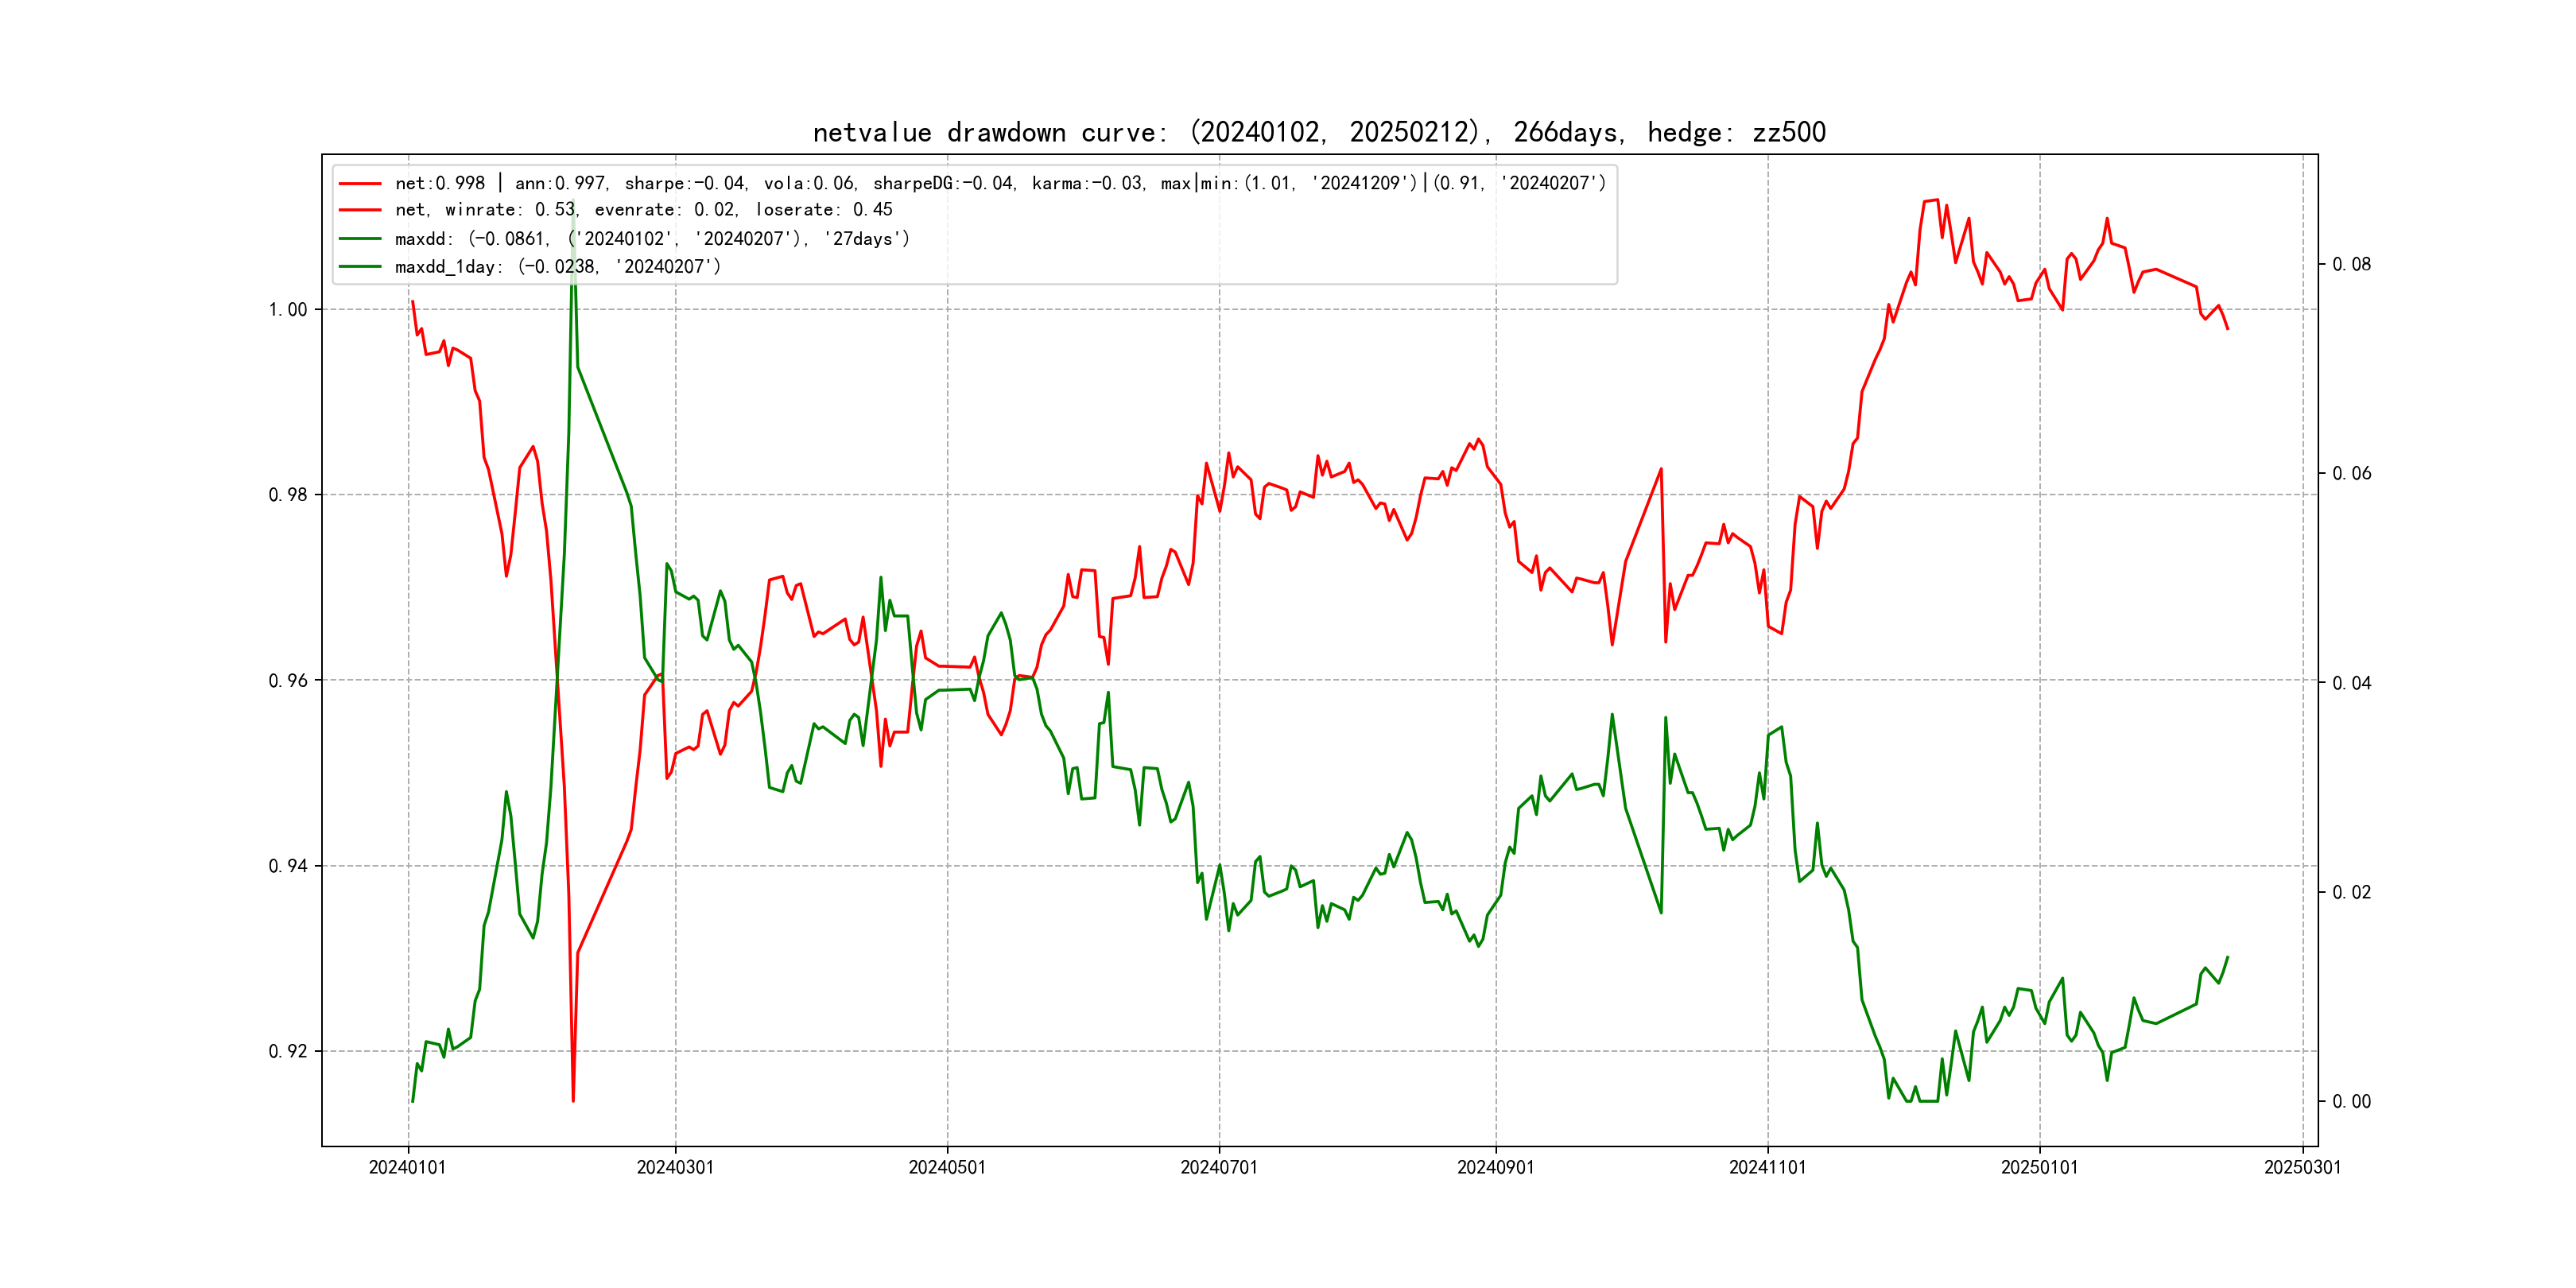
Task: Click the x-axis label 20240301
Action: click(x=675, y=1168)
